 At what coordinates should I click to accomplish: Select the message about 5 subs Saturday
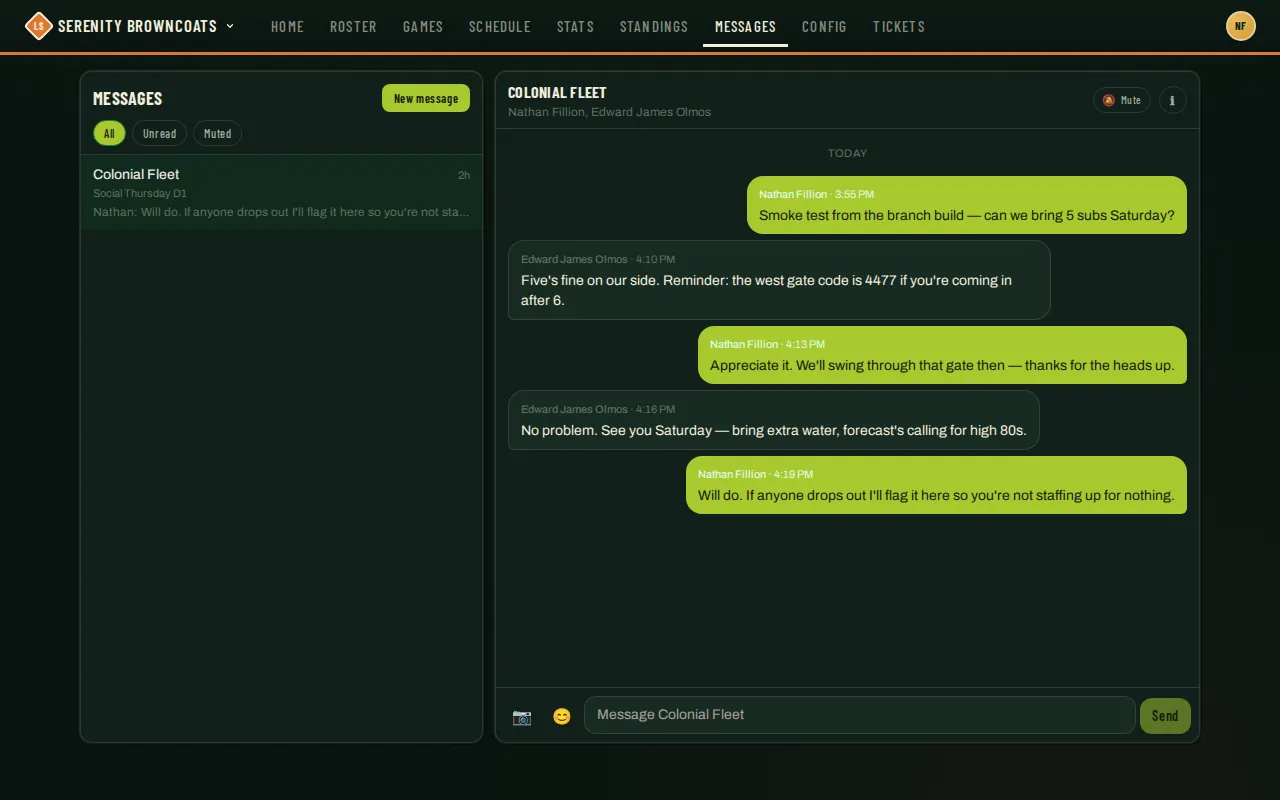tap(967, 205)
